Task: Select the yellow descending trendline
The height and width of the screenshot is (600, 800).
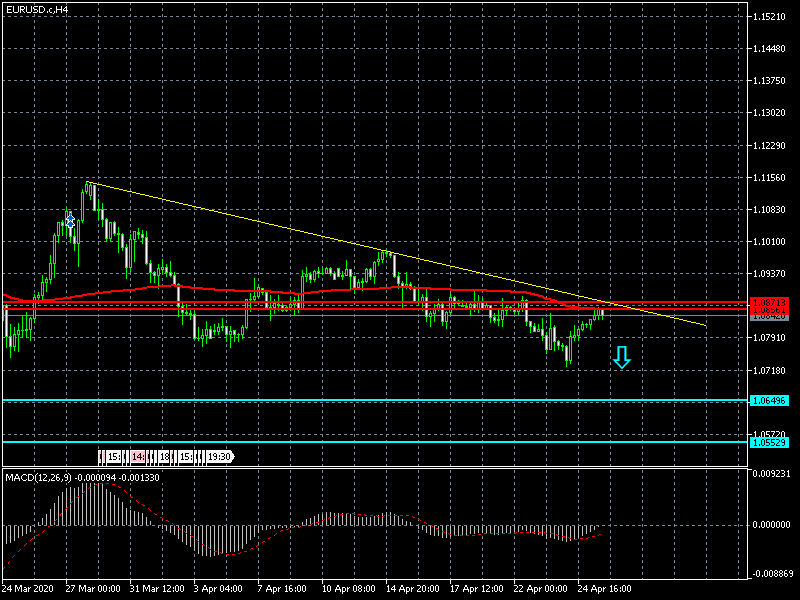Action: pyautogui.click(x=300, y=229)
